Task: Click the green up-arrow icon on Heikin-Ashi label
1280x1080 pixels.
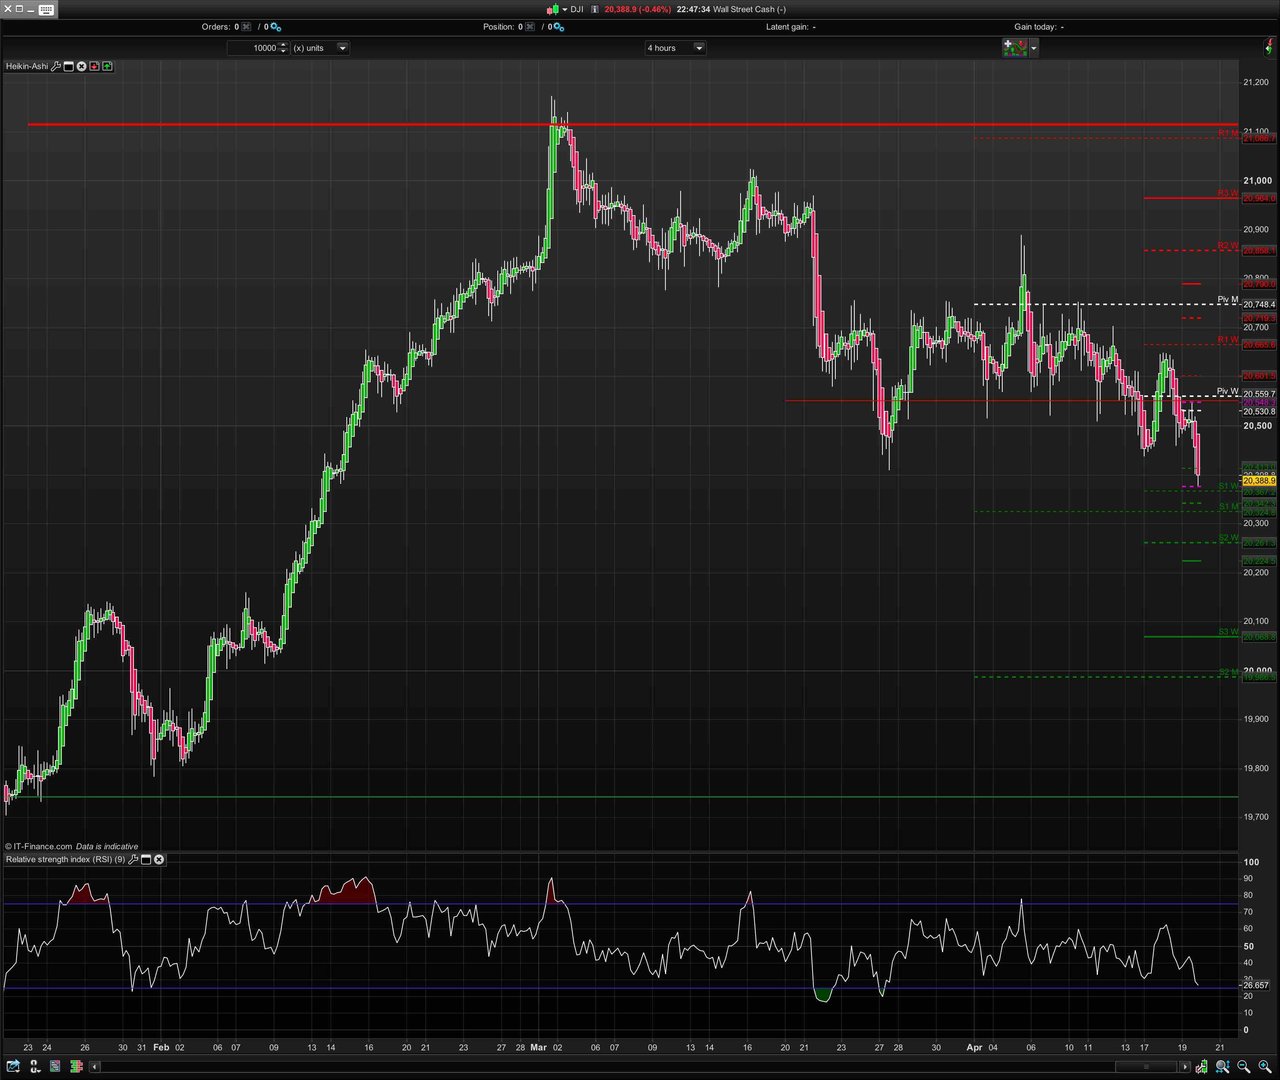Action: pos(107,66)
